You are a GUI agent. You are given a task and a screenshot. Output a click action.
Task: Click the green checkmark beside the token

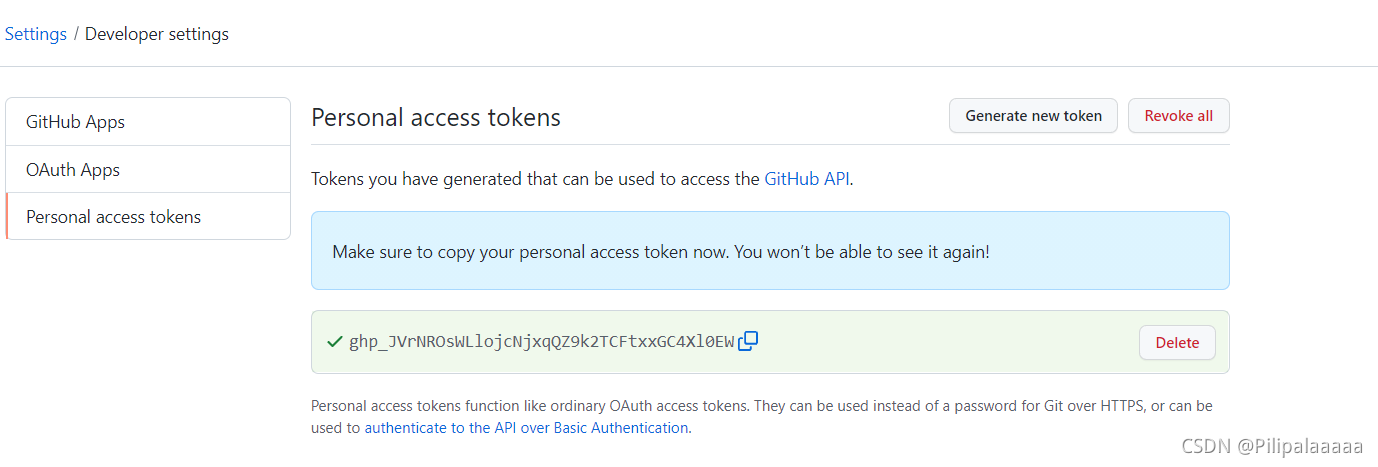click(x=335, y=342)
